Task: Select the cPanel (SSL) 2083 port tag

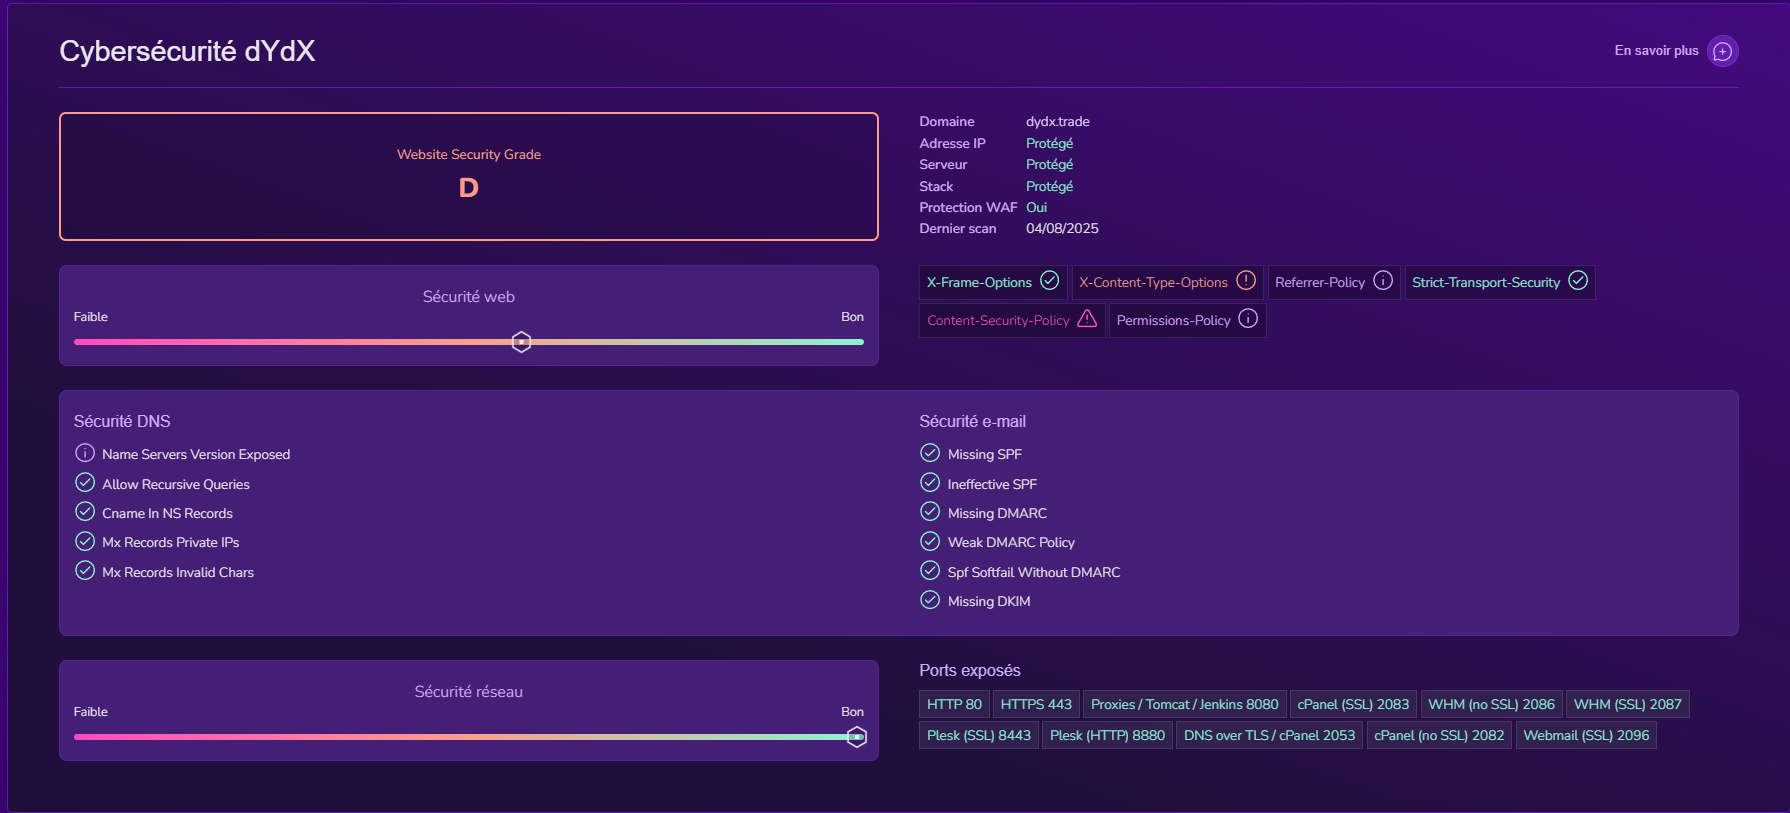Action: (x=1352, y=704)
